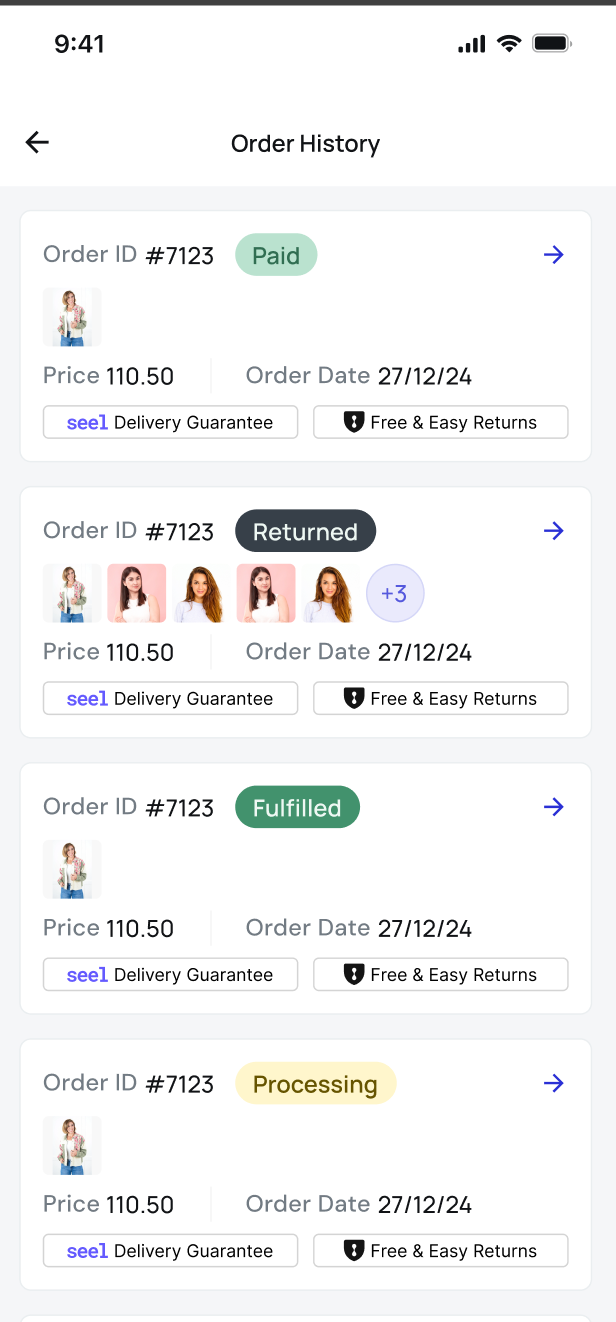Open product thumbnail in the Paid order
The image size is (616, 1322).
pos(72,317)
